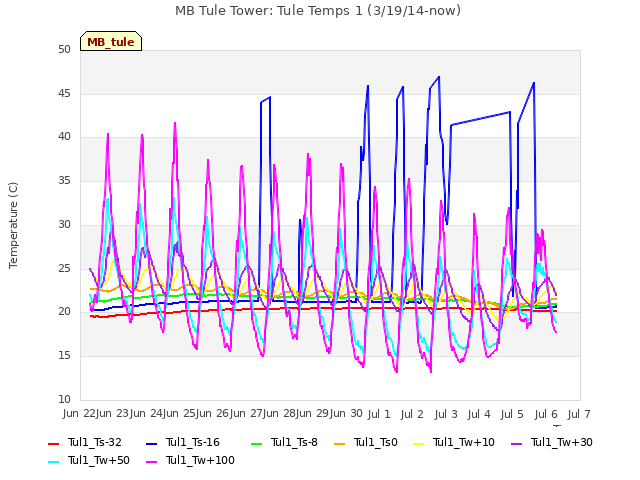Click the magenta Tul1_Tw+100 legend swatch

point(151,461)
